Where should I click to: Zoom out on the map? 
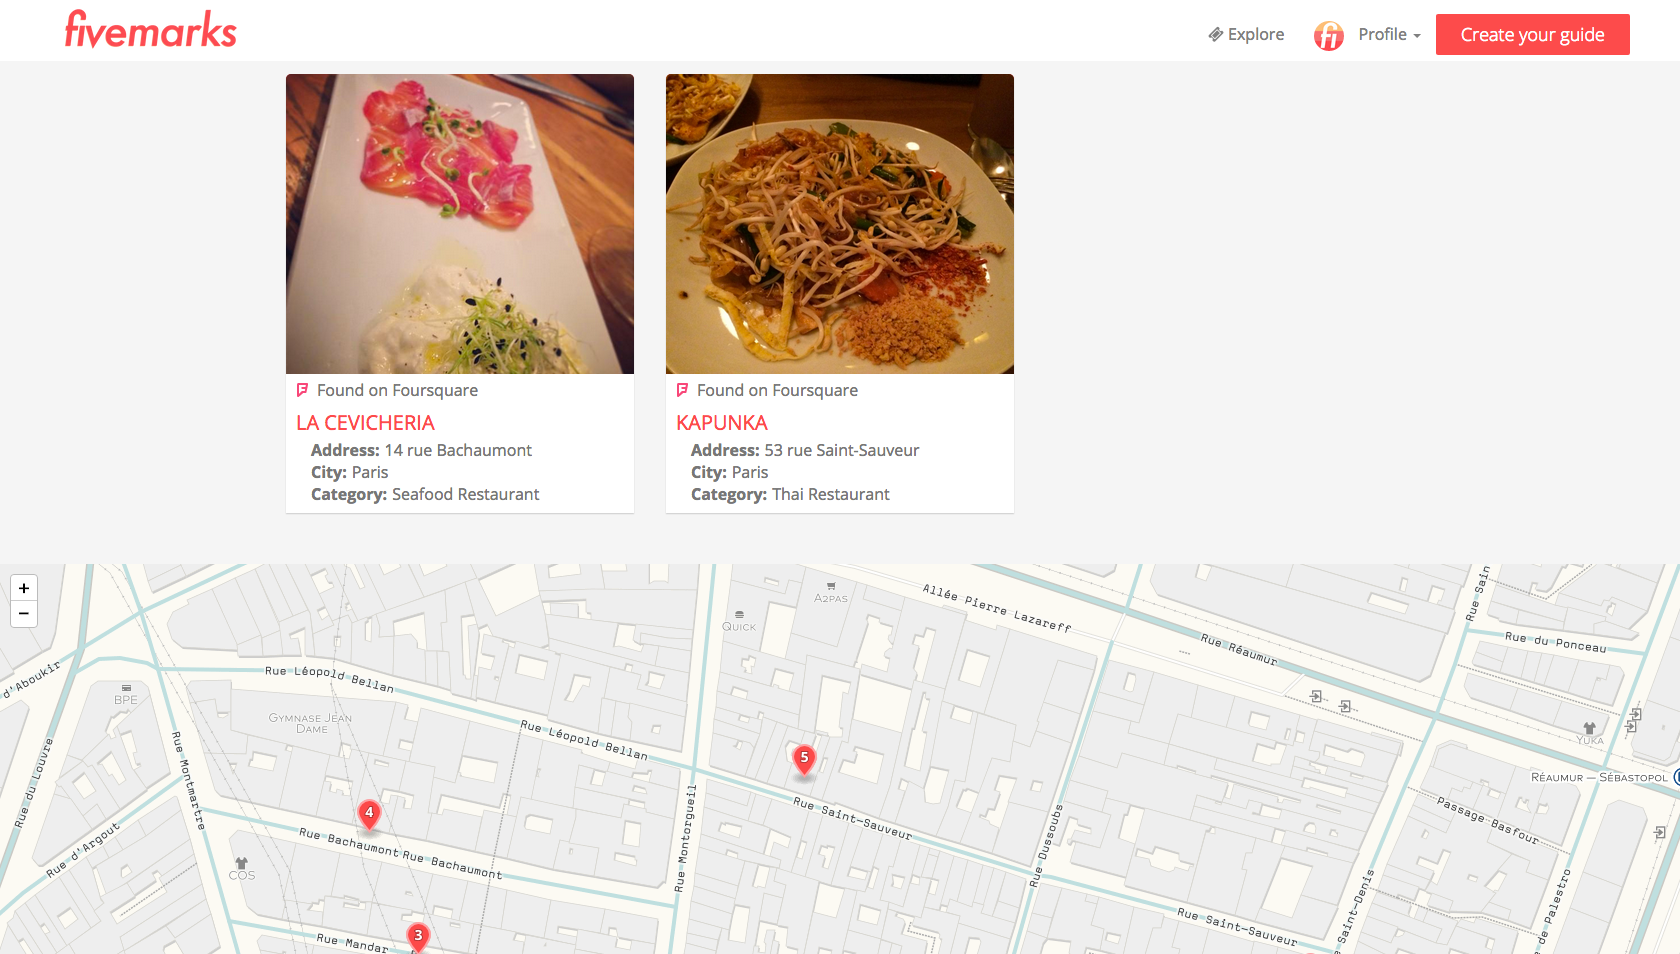(24, 614)
